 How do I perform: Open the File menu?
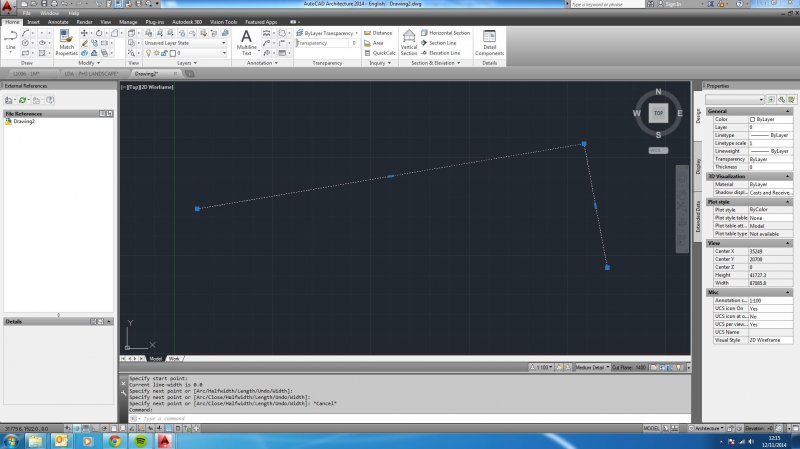[x=27, y=13]
